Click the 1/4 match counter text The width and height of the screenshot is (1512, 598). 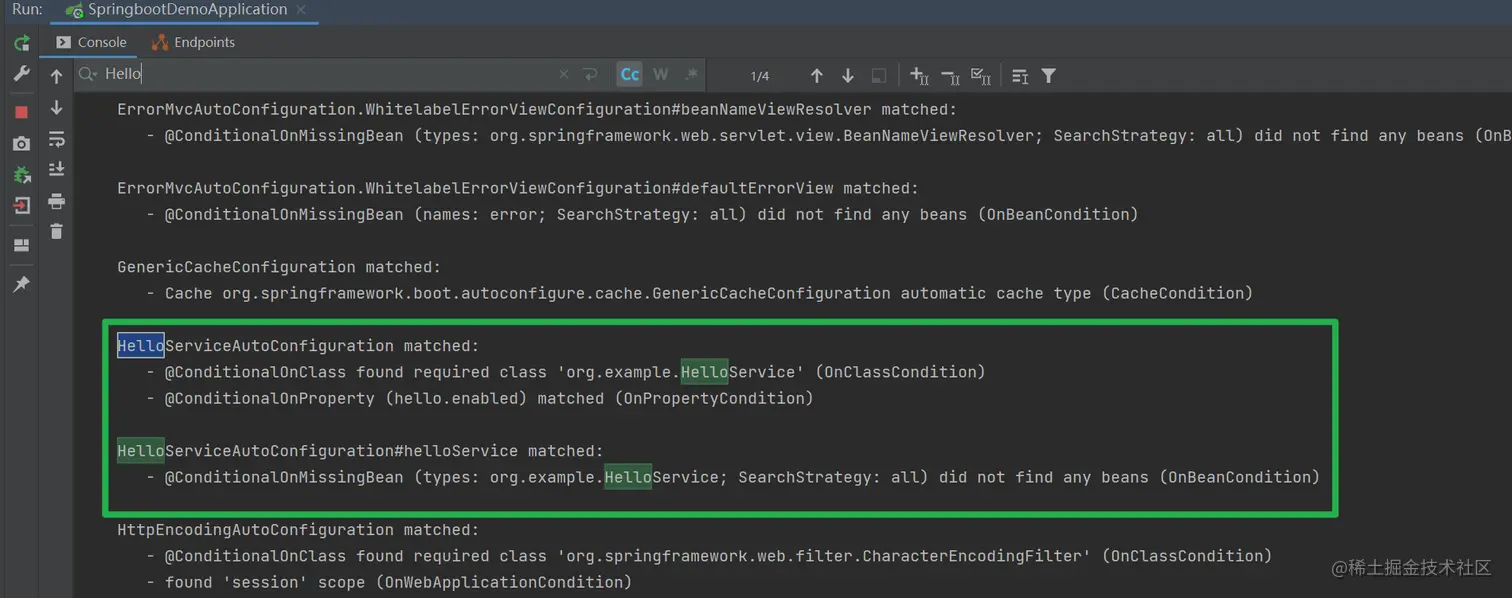pos(760,76)
